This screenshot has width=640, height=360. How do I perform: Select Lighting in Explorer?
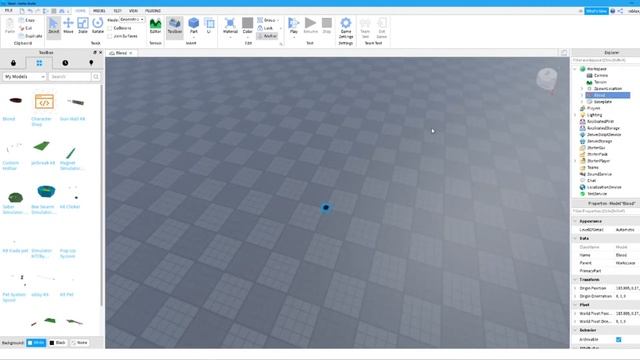(594, 115)
